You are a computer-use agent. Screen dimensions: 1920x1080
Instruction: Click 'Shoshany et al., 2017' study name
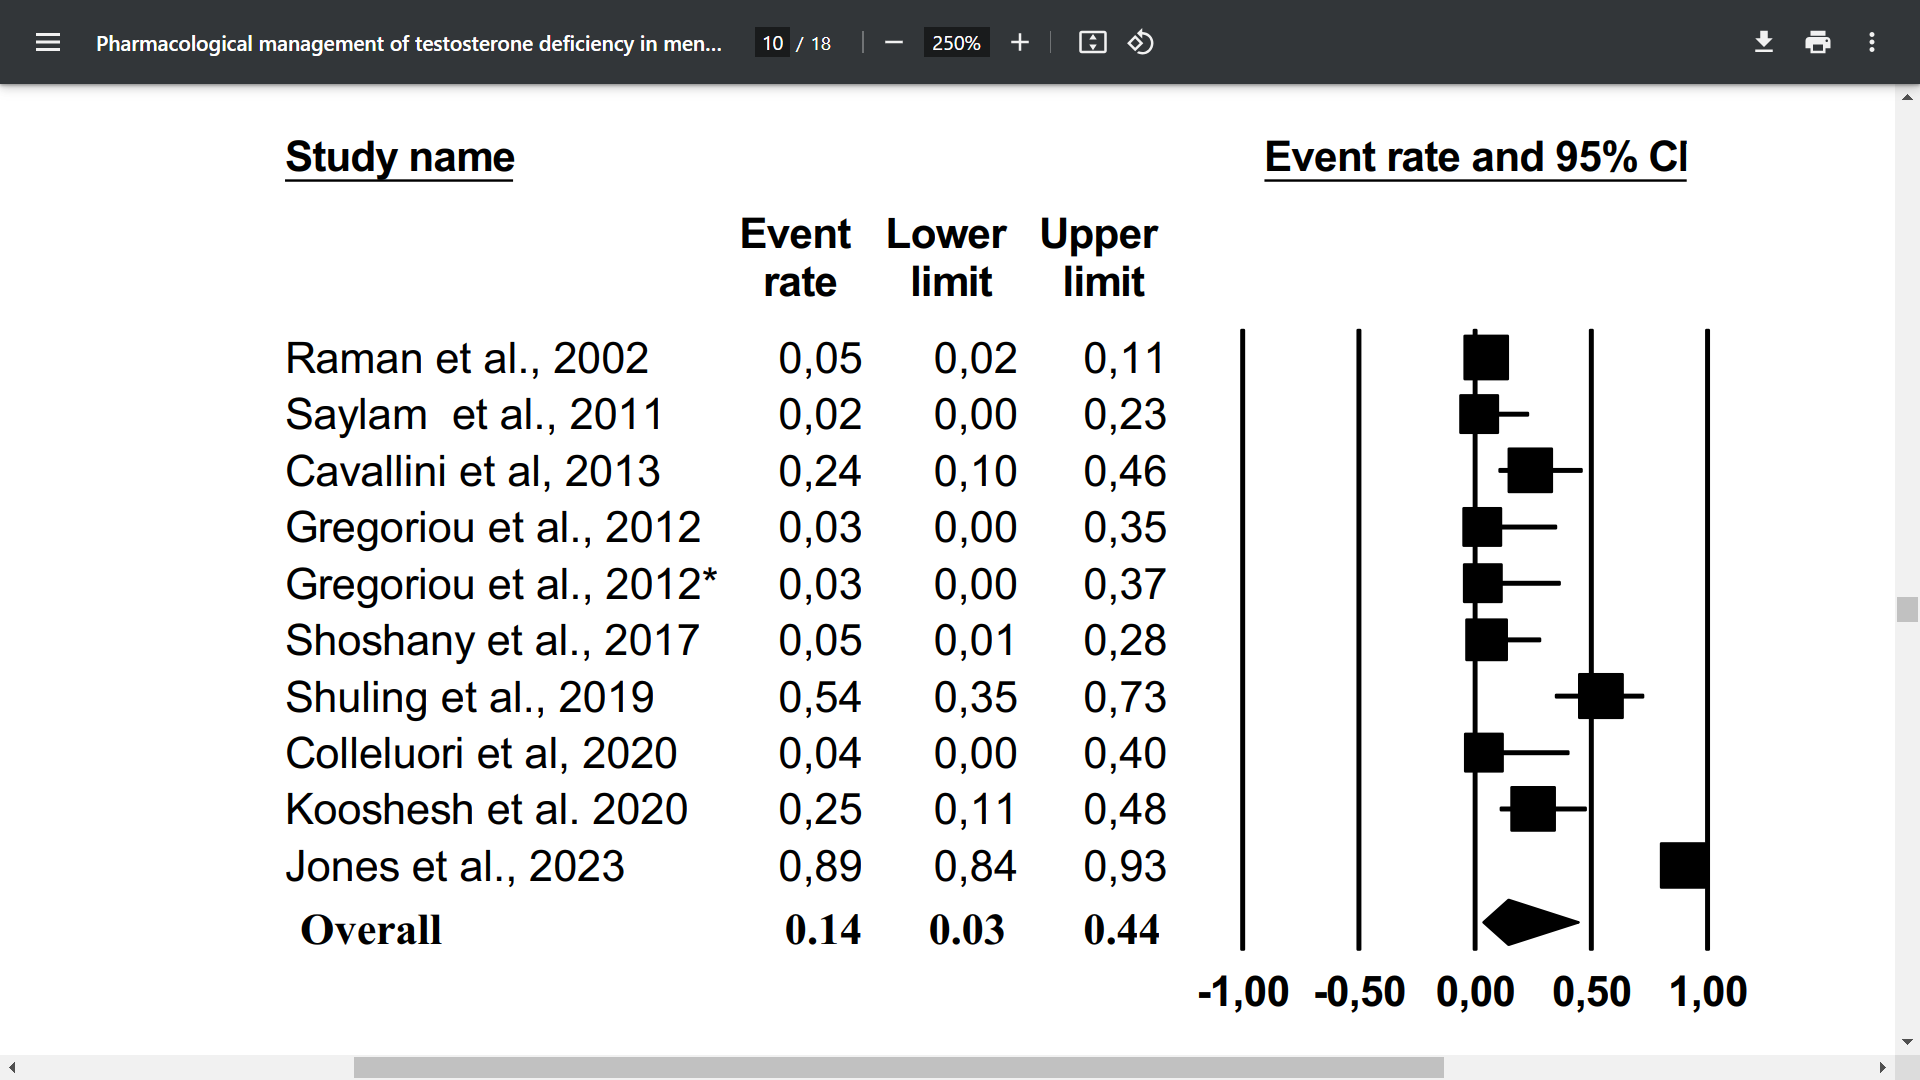click(492, 640)
